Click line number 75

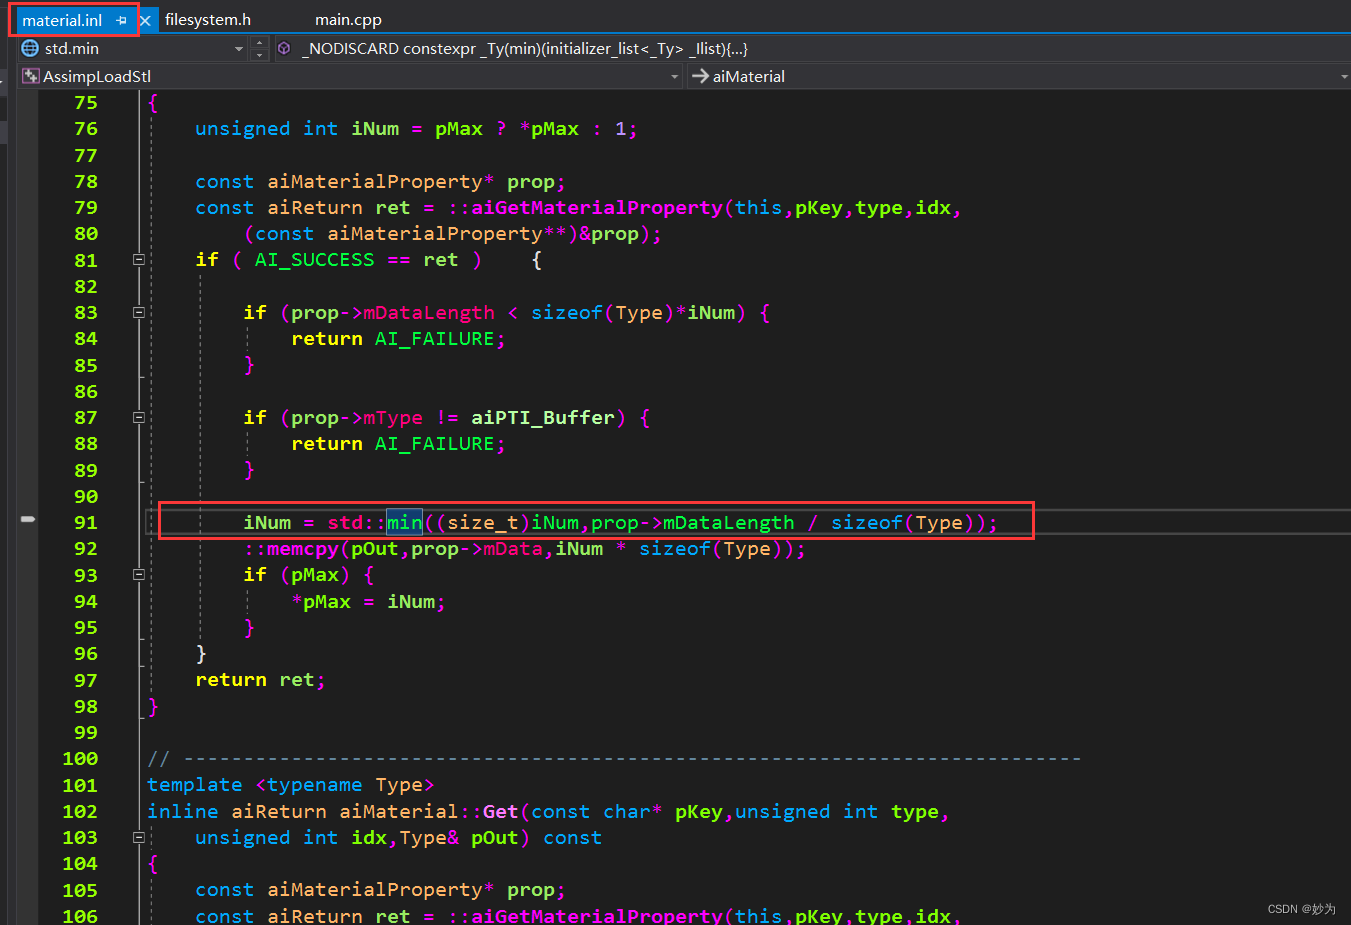coord(86,103)
